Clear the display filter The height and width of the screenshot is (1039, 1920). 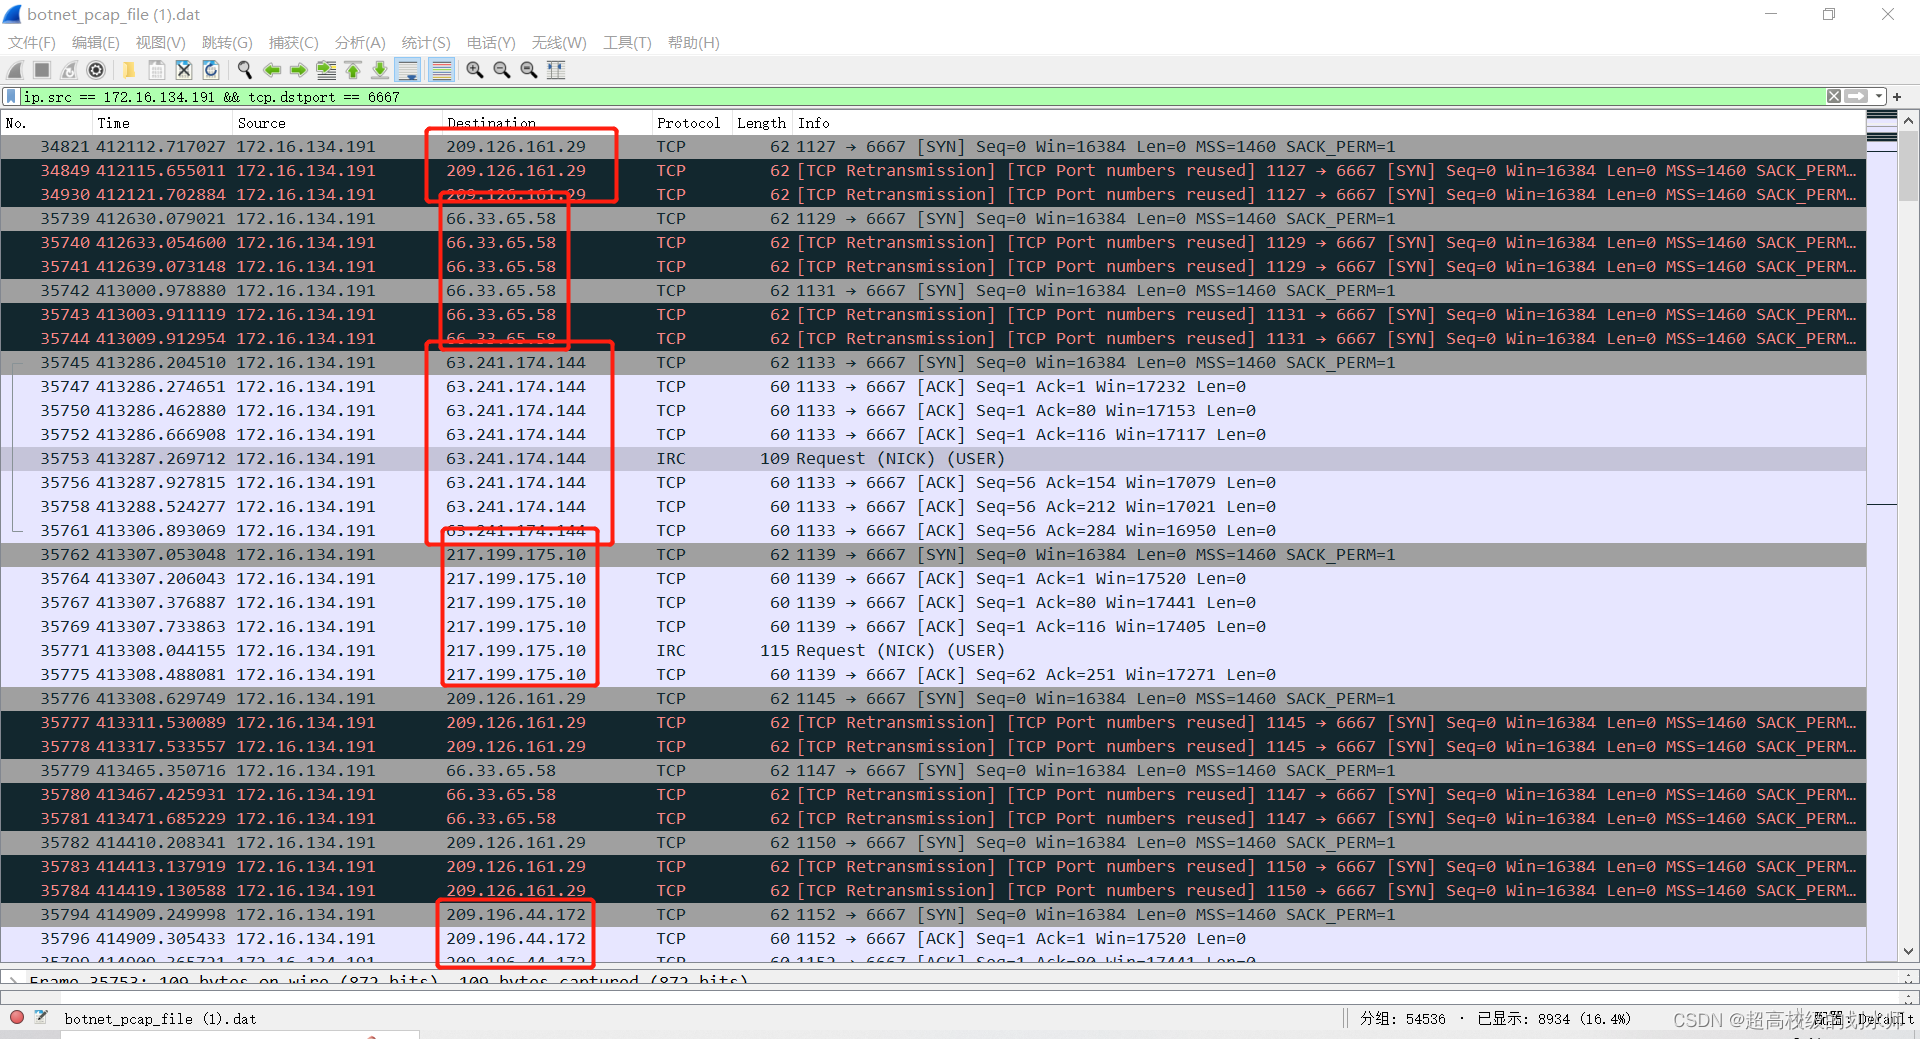pos(1833,97)
